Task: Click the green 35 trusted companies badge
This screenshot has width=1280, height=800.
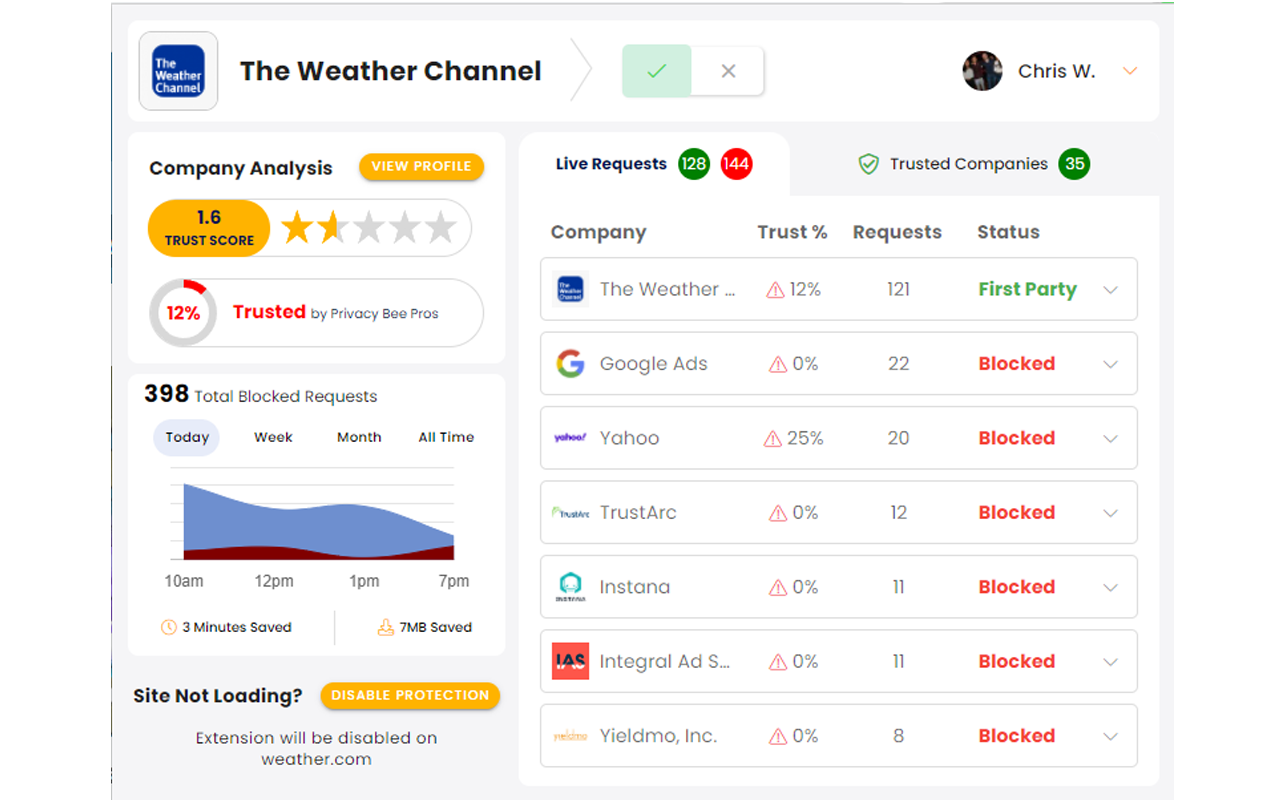Action: pyautogui.click(x=1075, y=164)
